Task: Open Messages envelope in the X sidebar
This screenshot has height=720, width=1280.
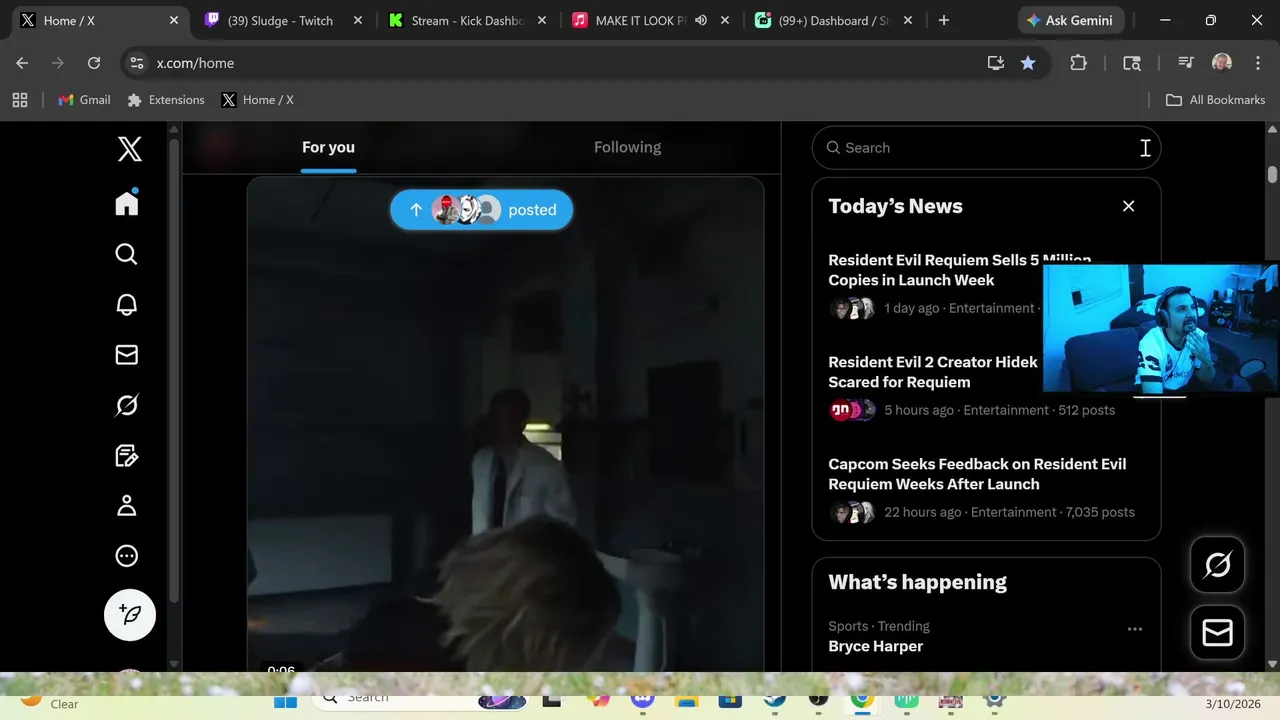Action: coord(126,355)
